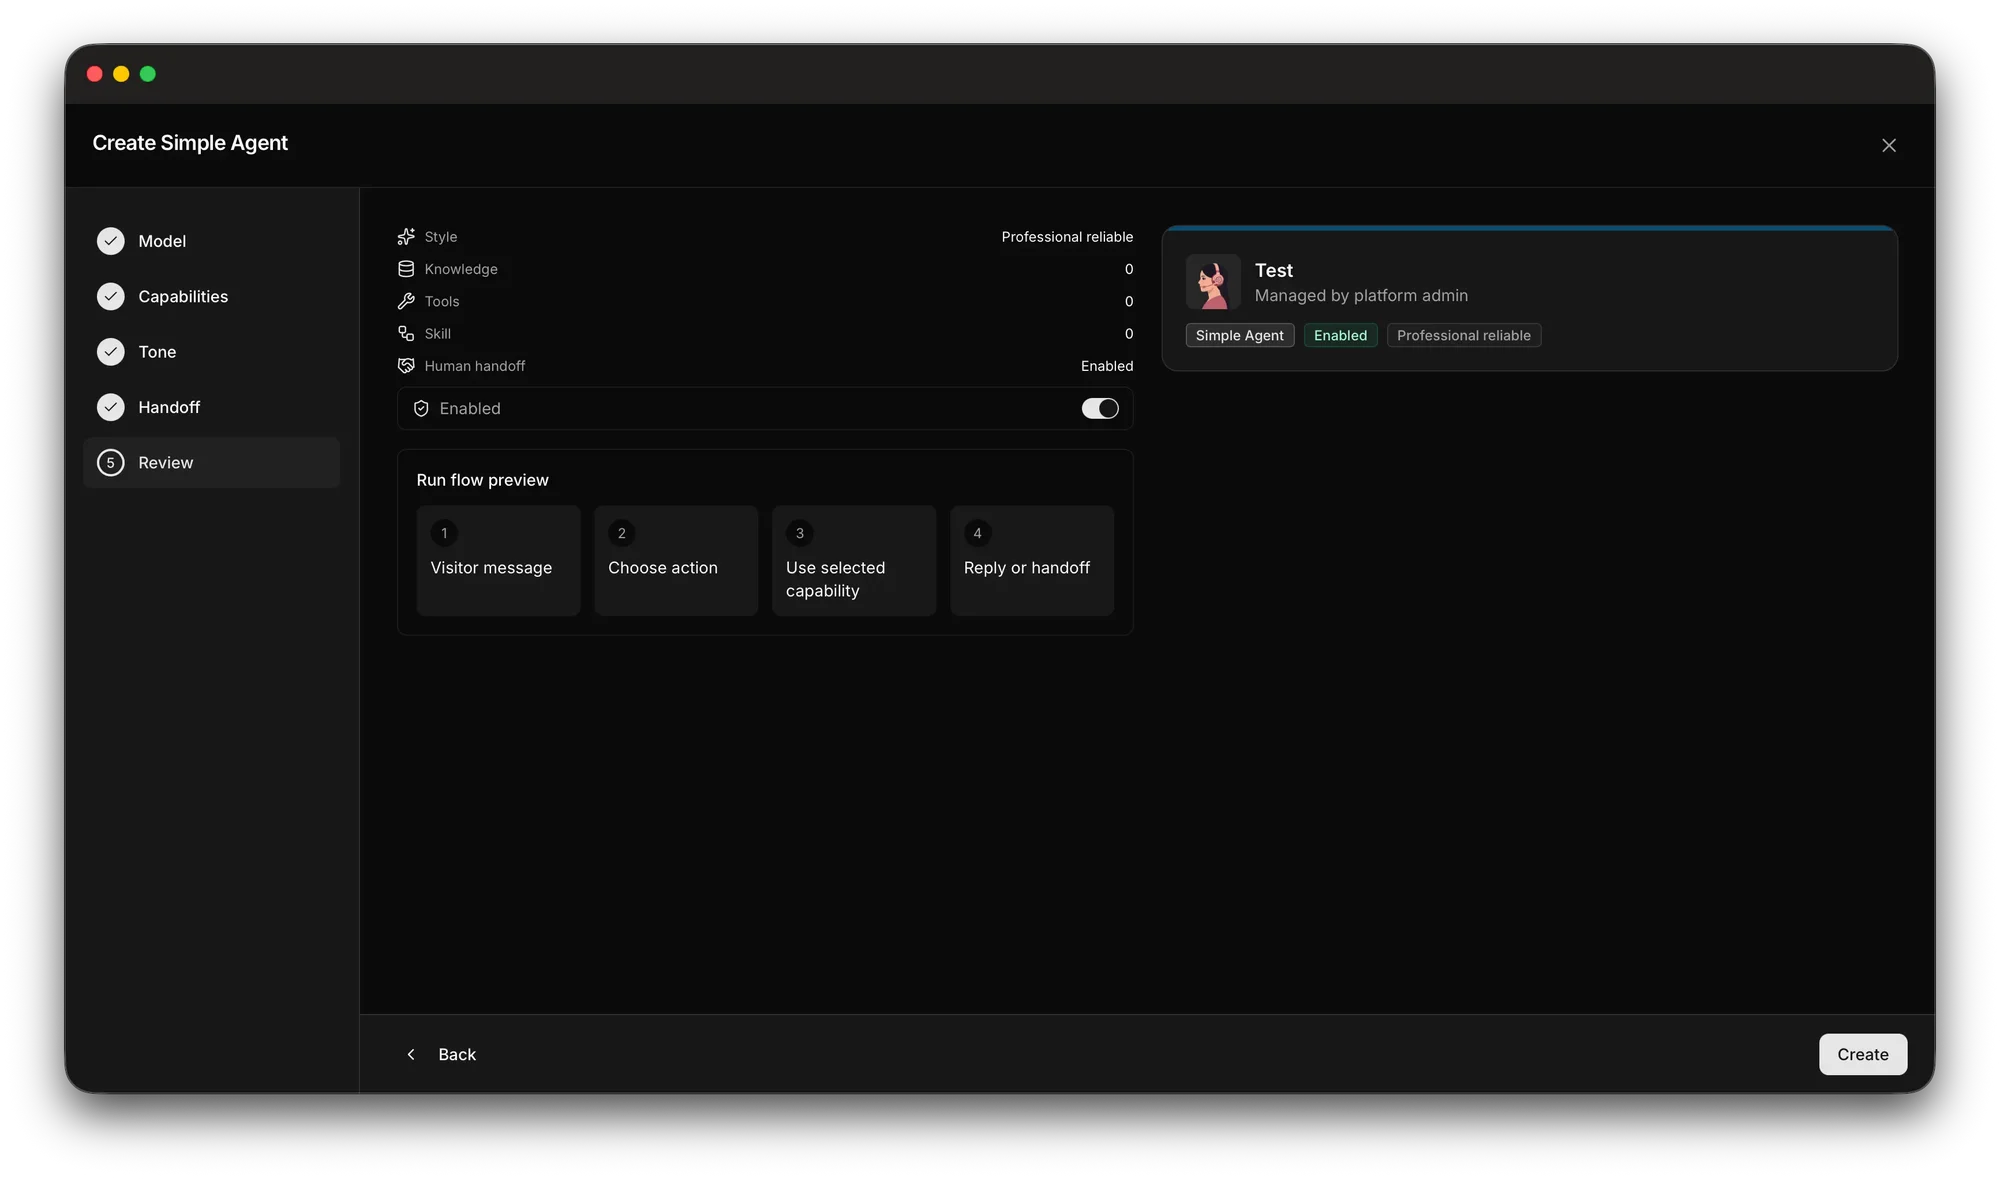Click the Tools wrench icon
Screen dimensions: 2000x1179
point(406,301)
